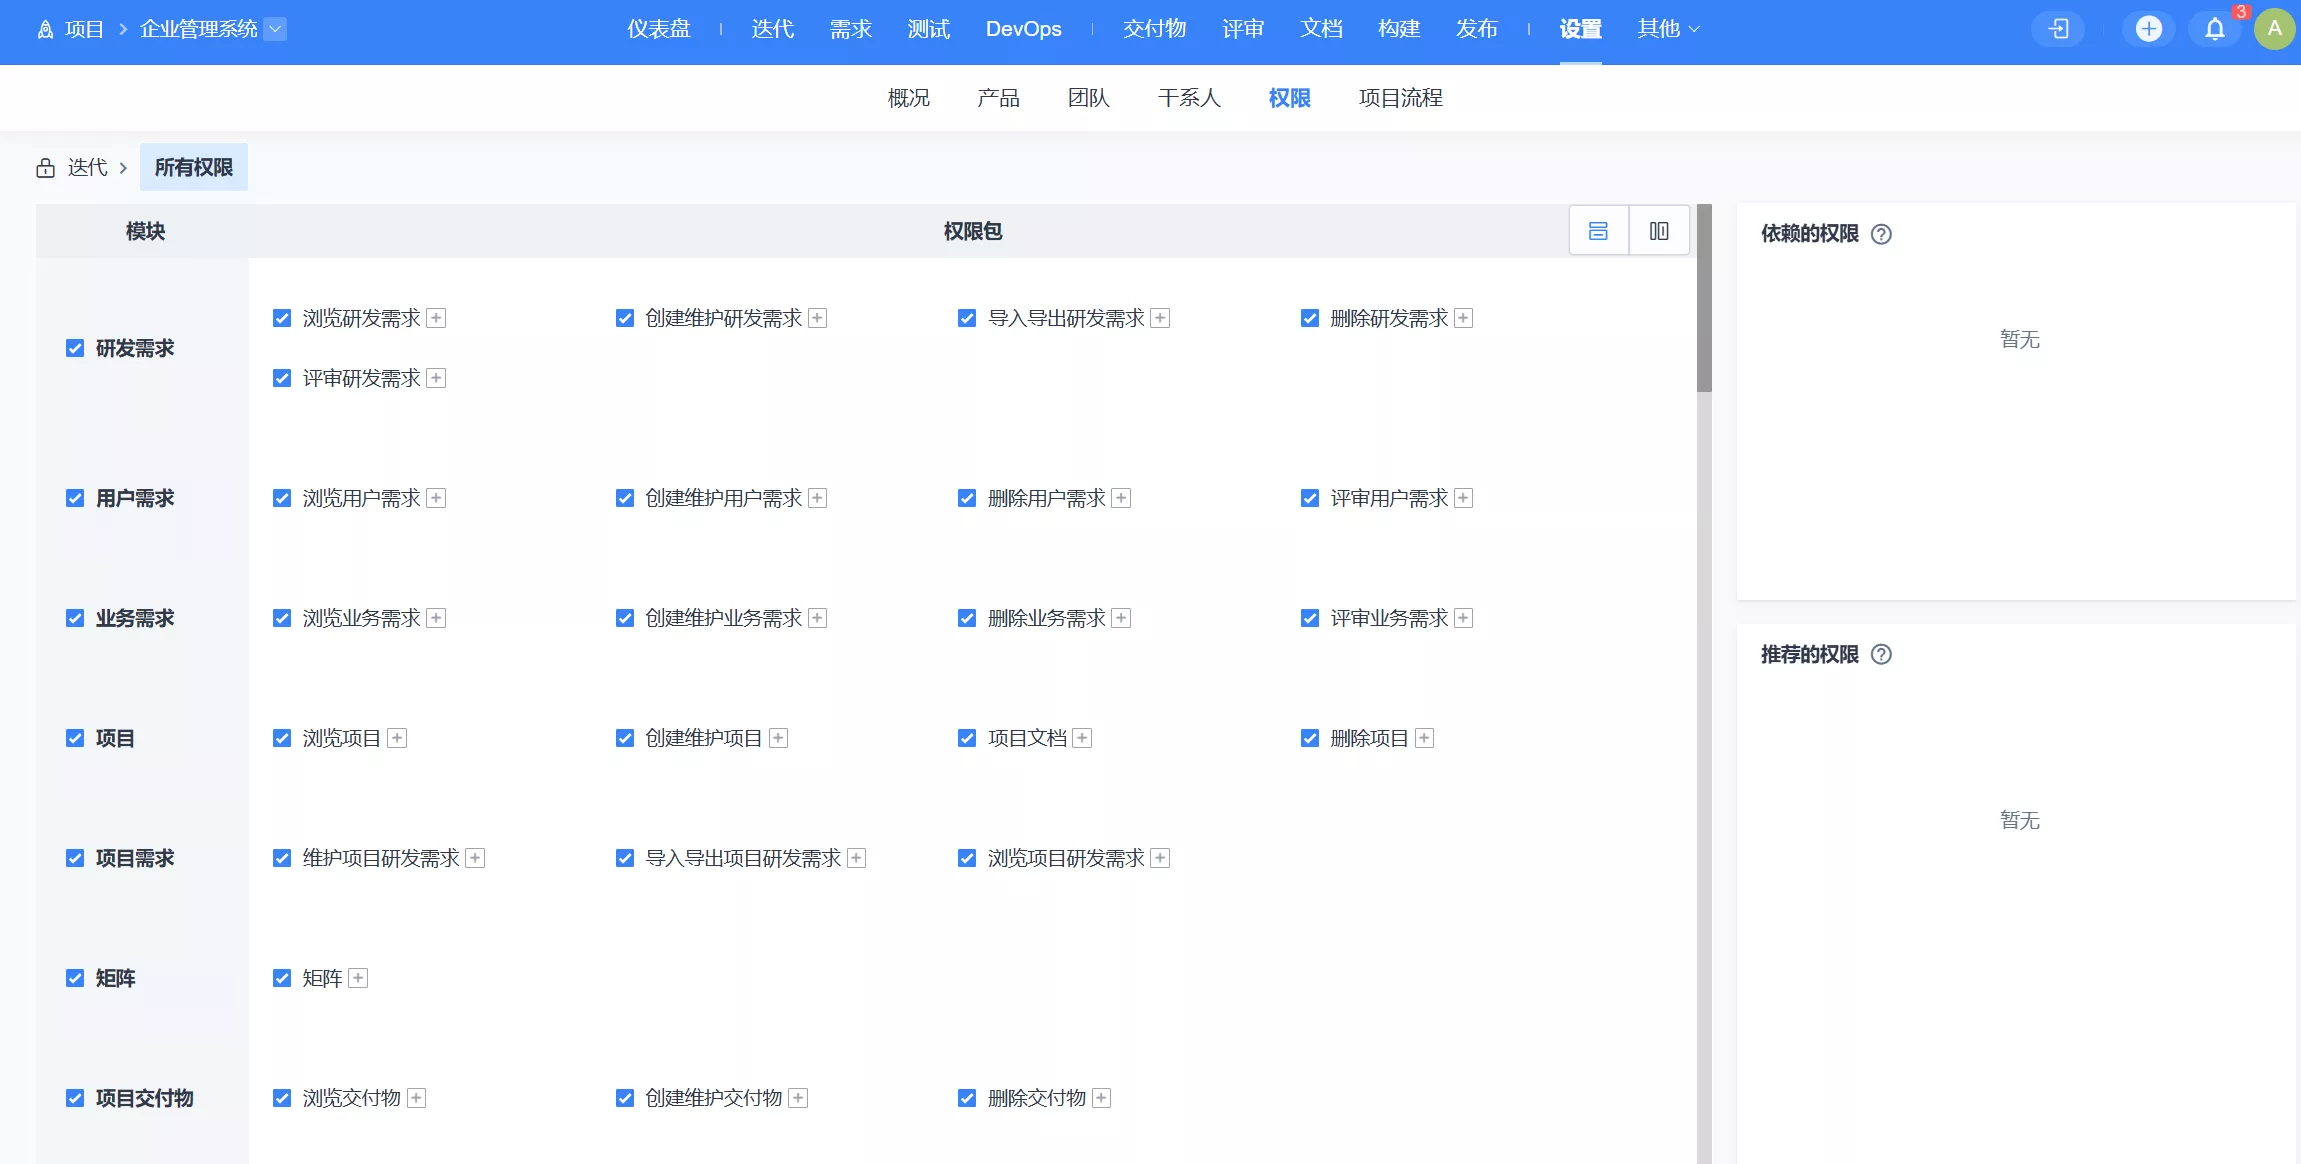Viewport: 2301px width, 1164px height.
Task: Click the 迭代 breadcrumb link
Action: (x=87, y=168)
